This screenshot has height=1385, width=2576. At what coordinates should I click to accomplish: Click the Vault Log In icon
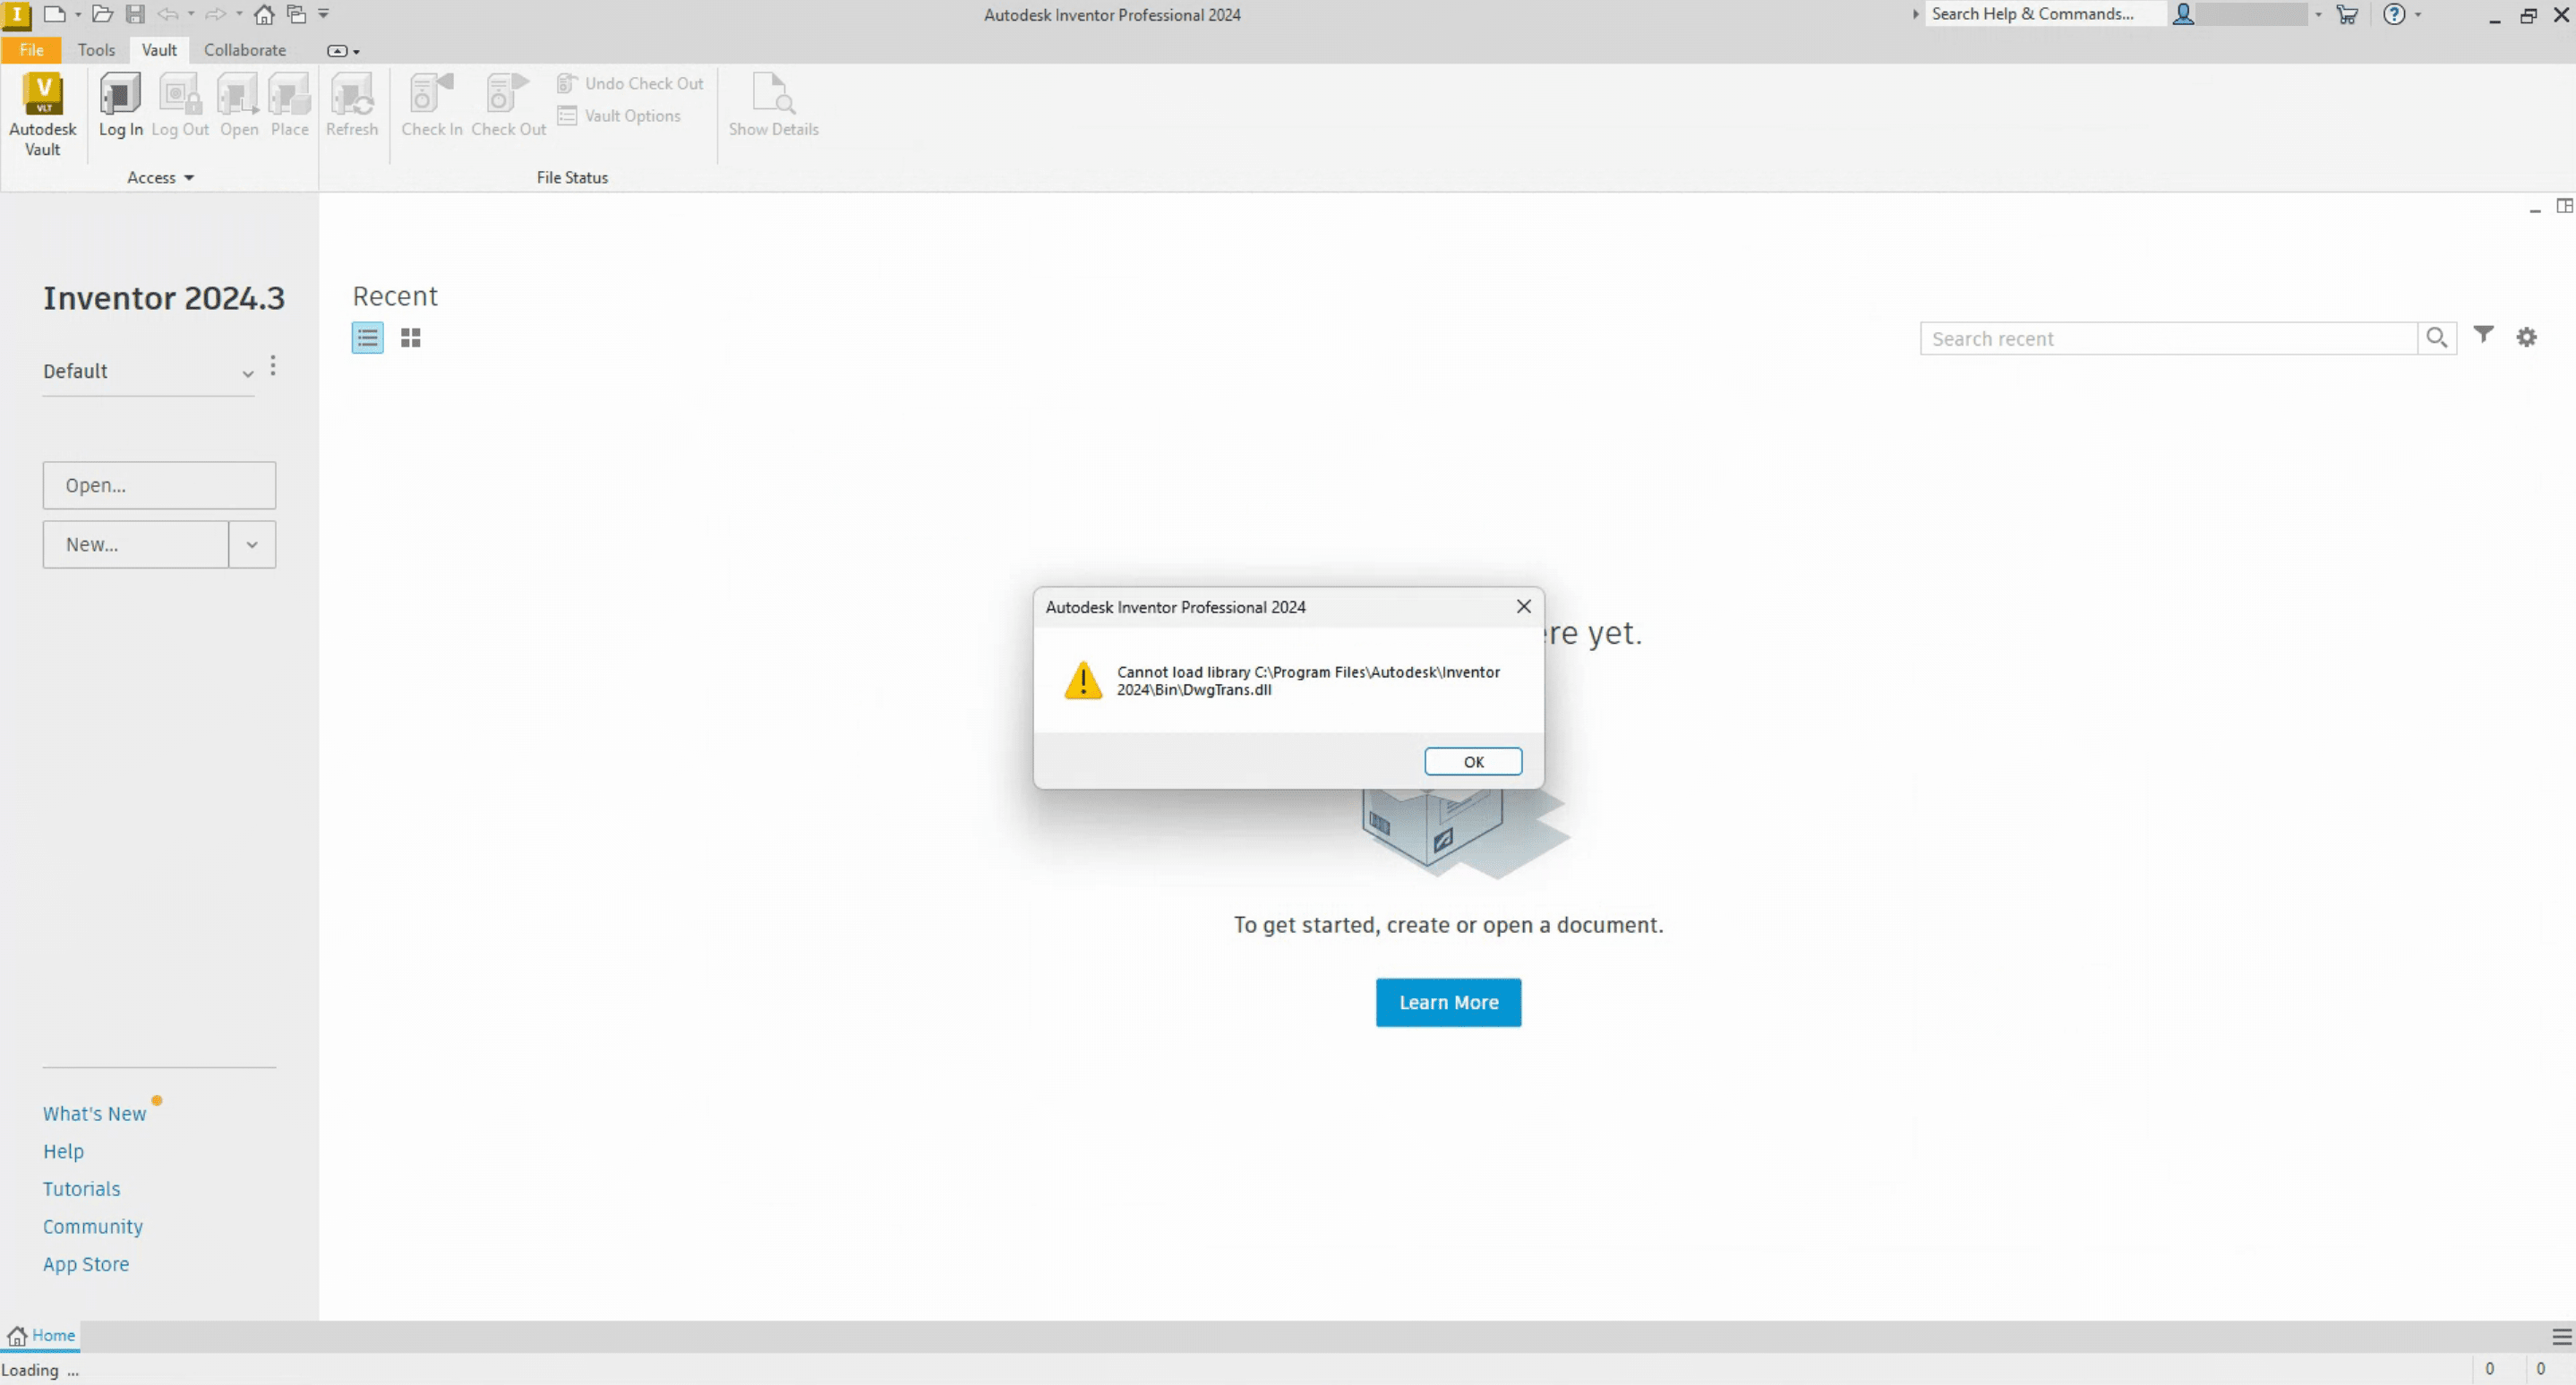(120, 94)
